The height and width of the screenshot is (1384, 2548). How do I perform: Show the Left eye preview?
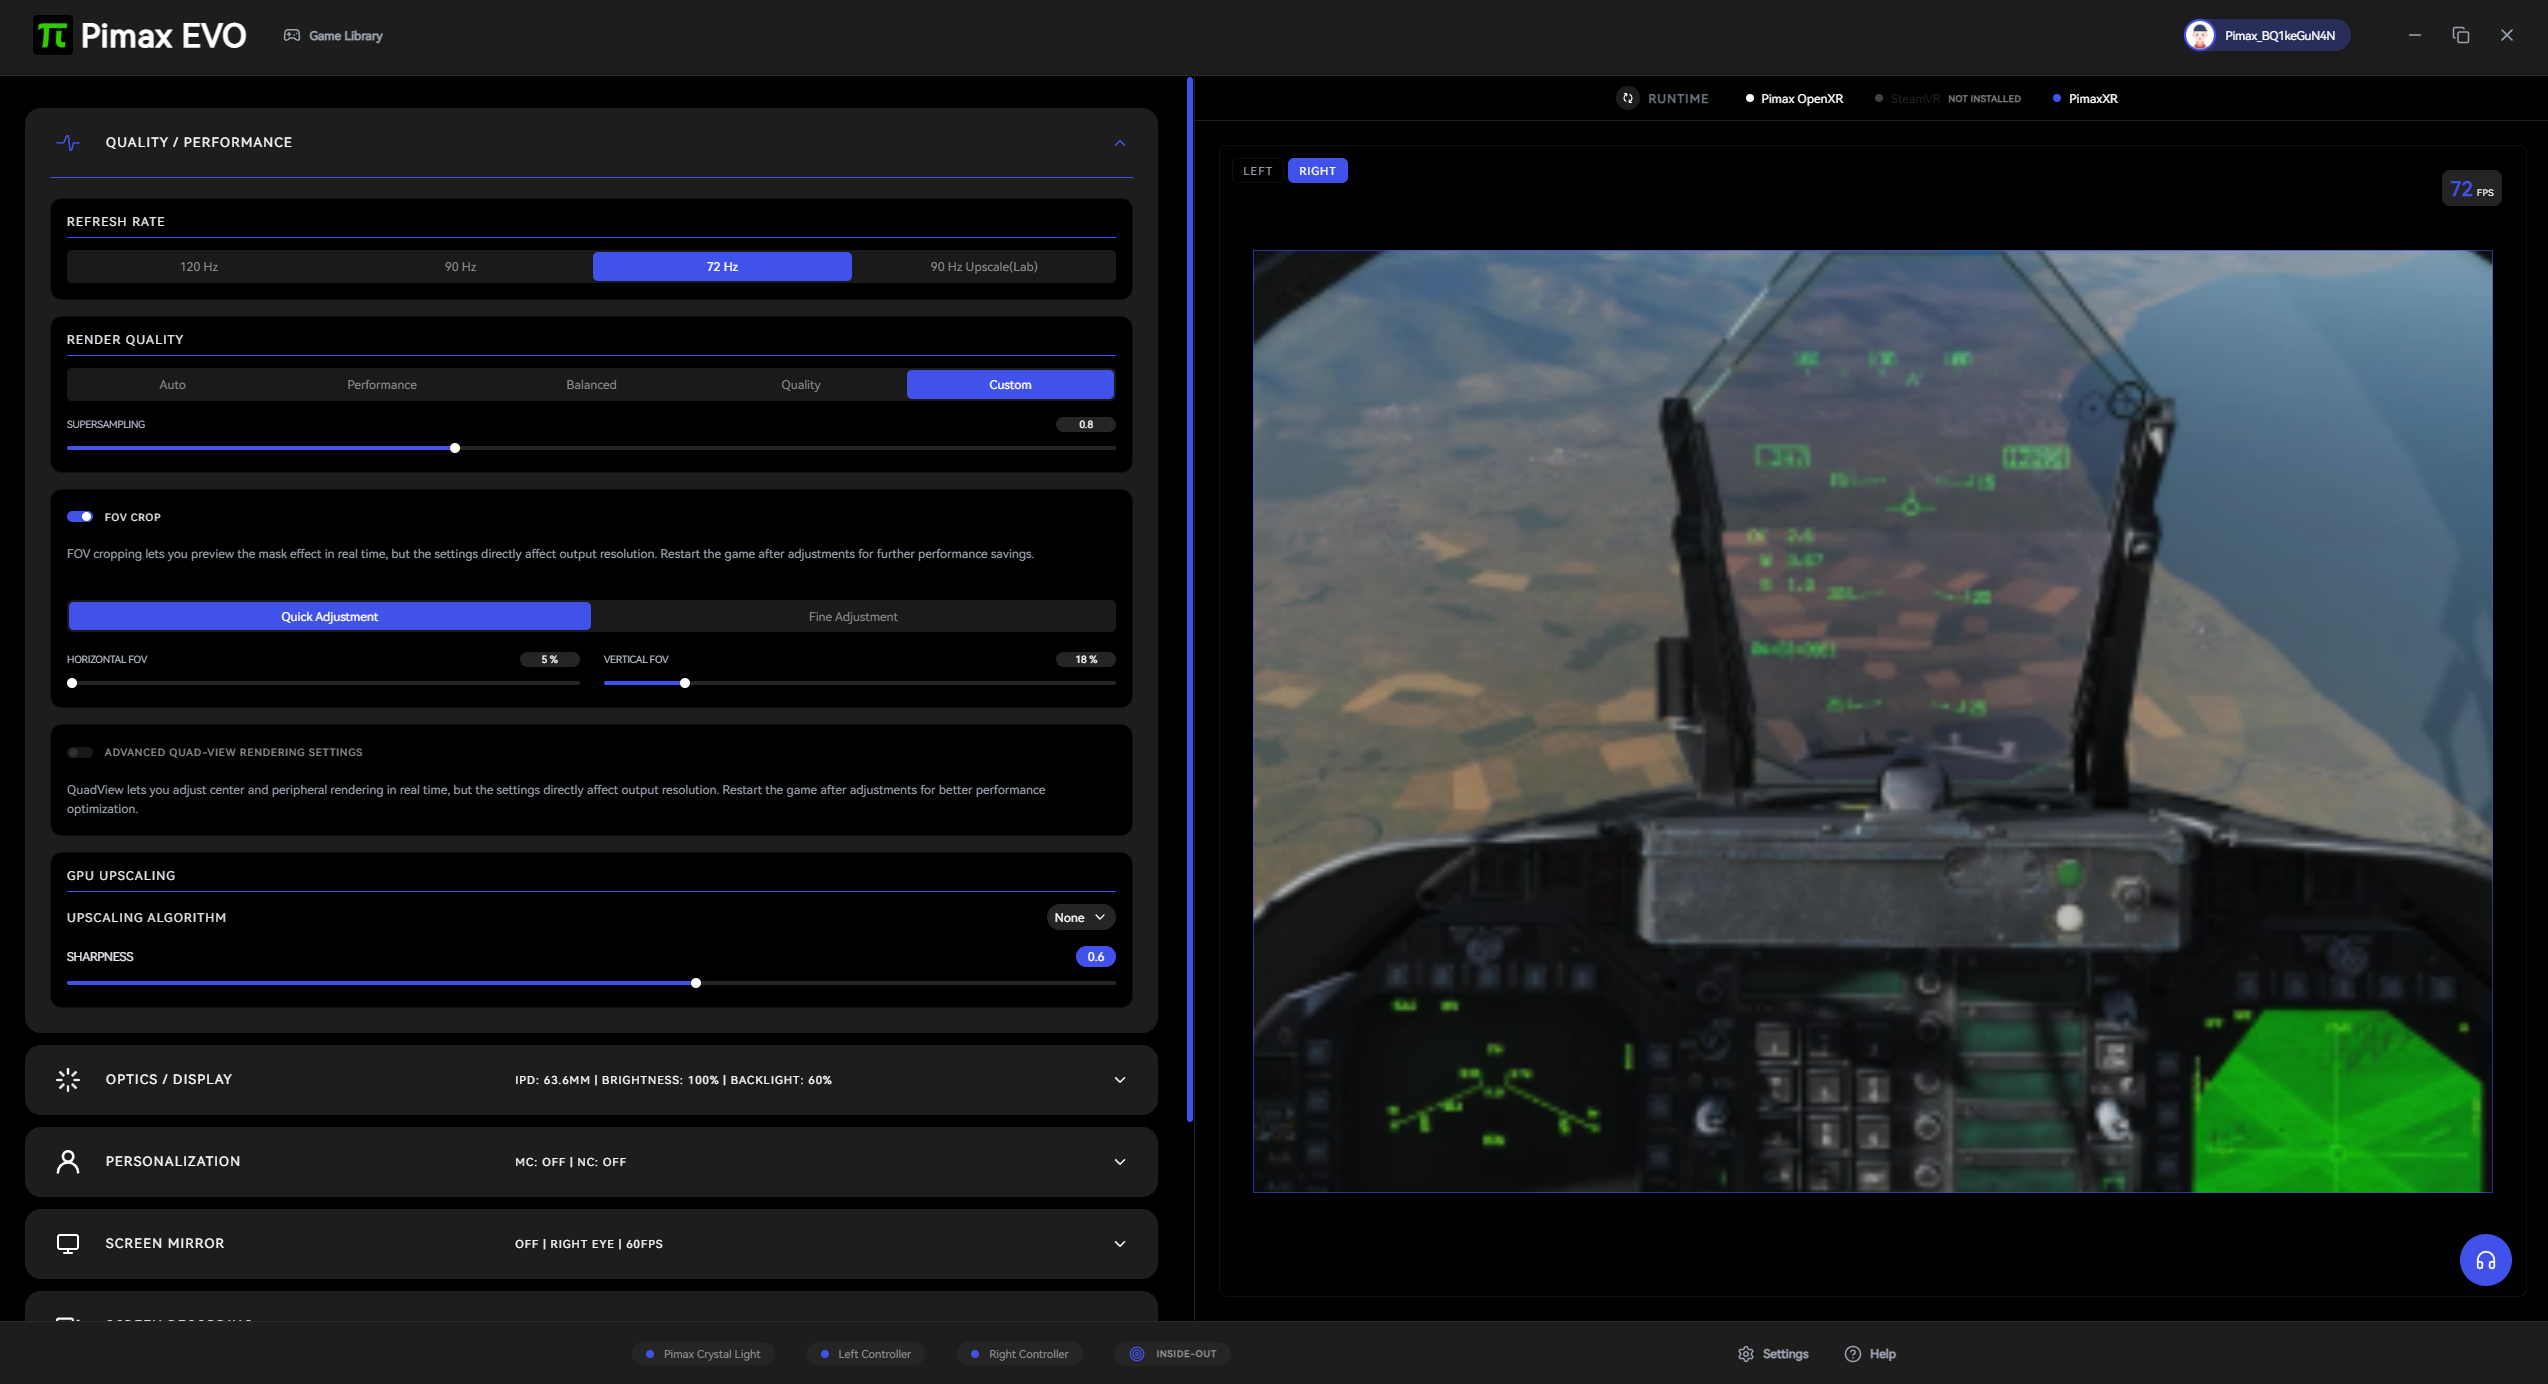[1258, 171]
